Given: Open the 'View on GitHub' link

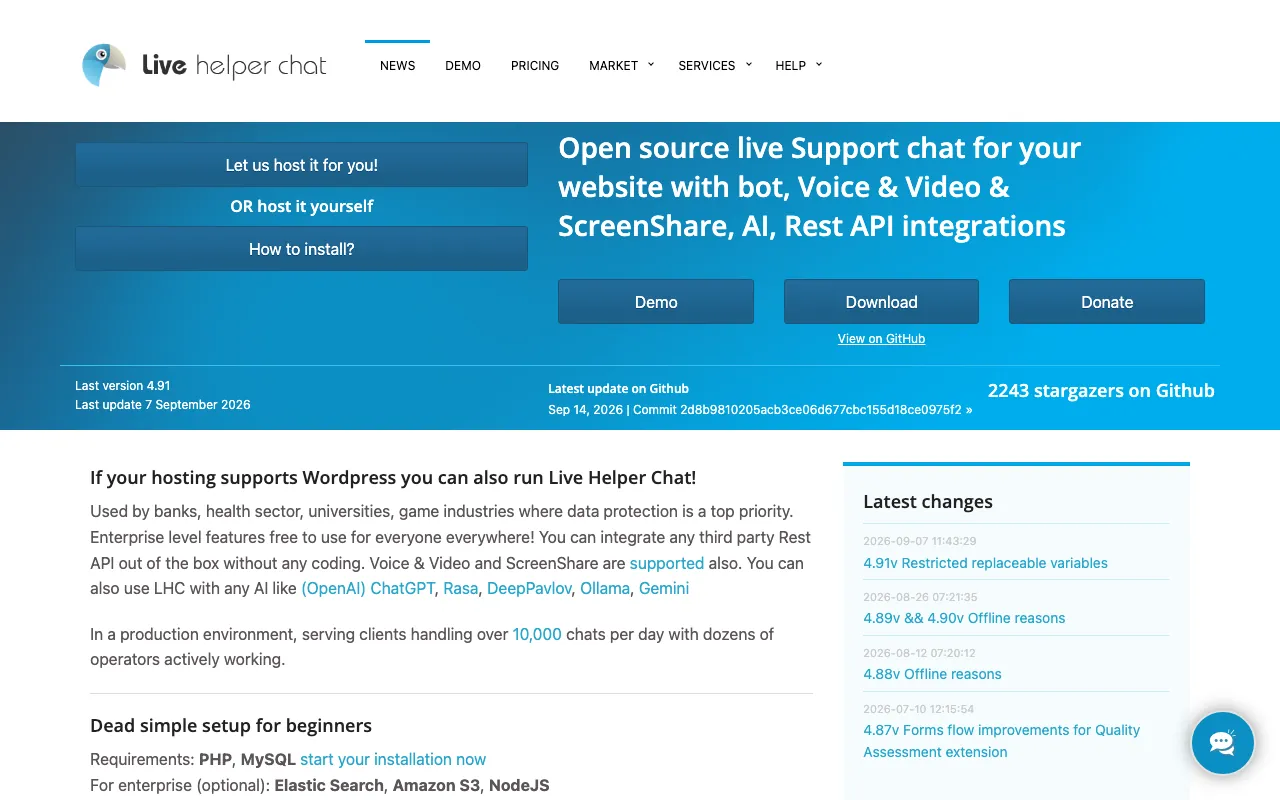Looking at the screenshot, I should click(881, 339).
